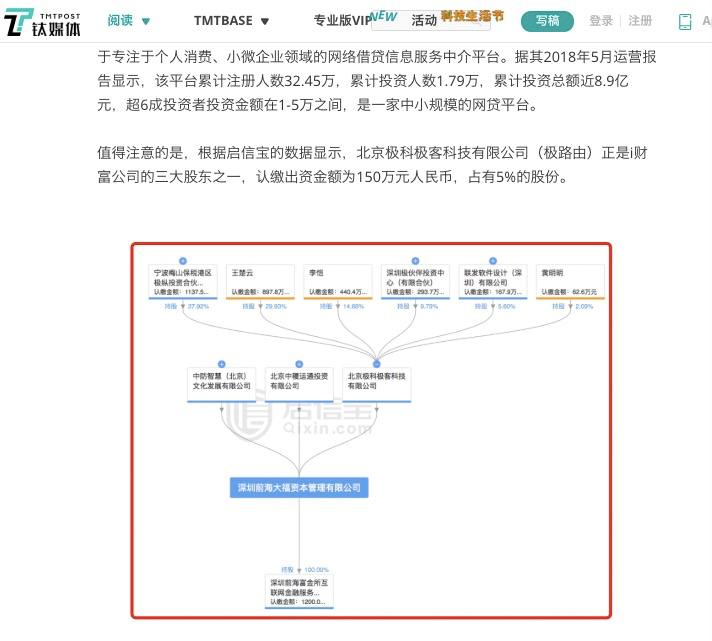Select the 王楚云 shareholder node

260,282
